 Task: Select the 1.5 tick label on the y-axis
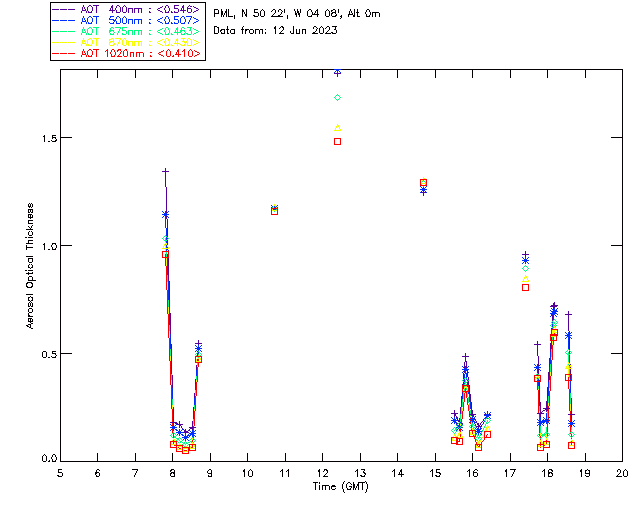click(x=45, y=138)
